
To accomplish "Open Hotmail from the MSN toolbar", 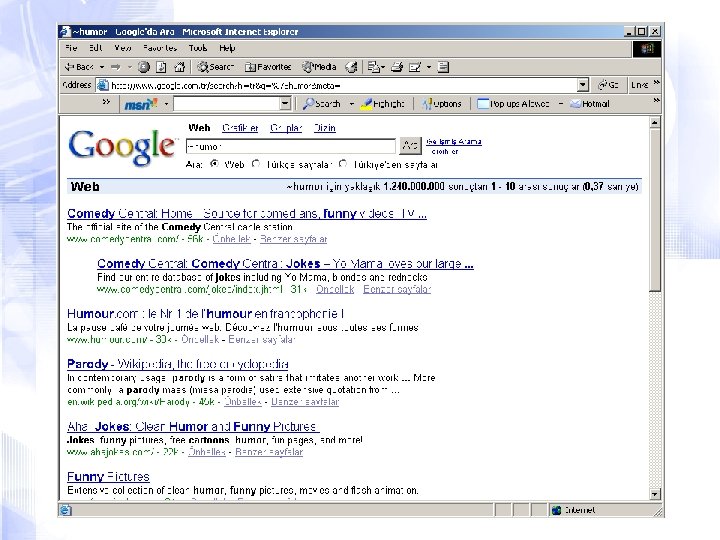I will click(x=590, y=104).
